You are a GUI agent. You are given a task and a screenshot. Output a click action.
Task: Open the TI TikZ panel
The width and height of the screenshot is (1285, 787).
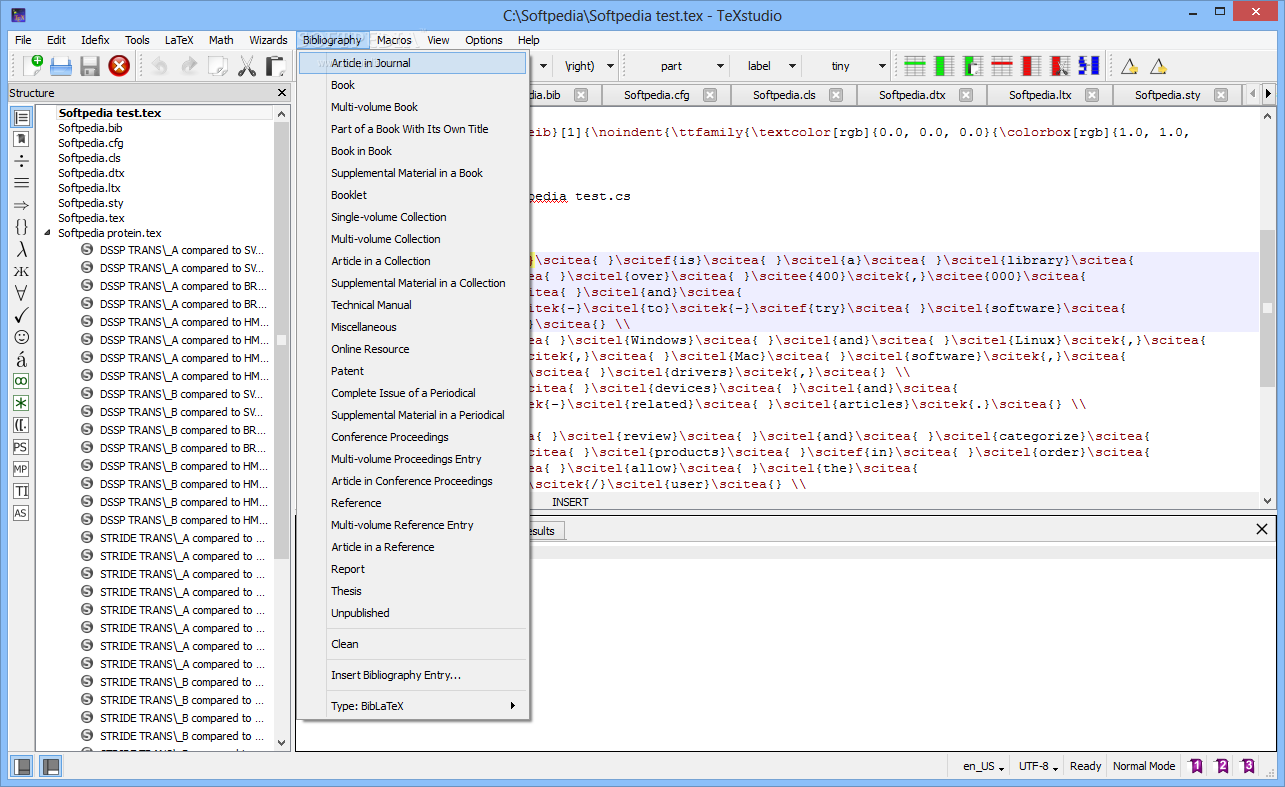tap(21, 491)
